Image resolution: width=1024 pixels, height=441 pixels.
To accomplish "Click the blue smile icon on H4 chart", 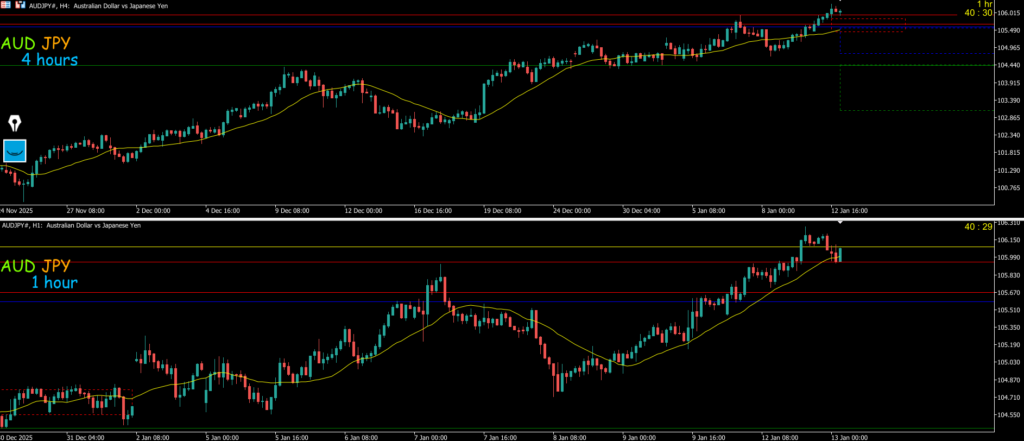I will 16,151.
